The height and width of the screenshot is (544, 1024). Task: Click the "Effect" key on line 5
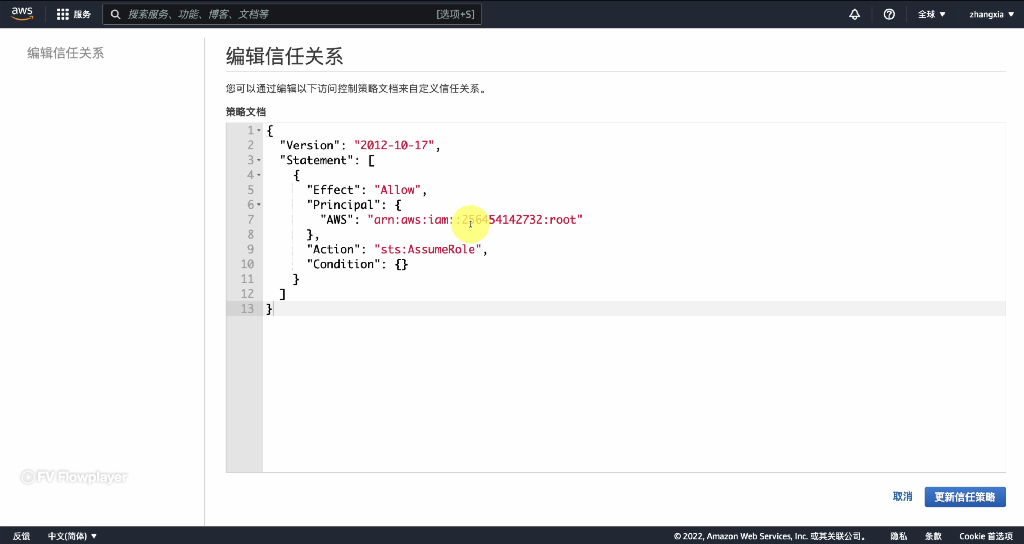coord(333,189)
